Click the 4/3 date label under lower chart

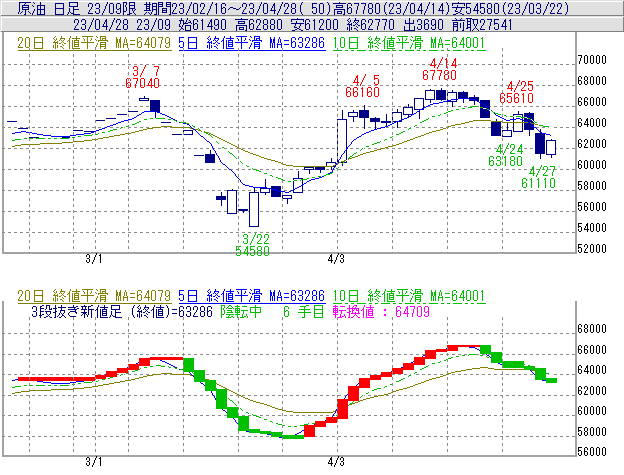tap(336, 462)
